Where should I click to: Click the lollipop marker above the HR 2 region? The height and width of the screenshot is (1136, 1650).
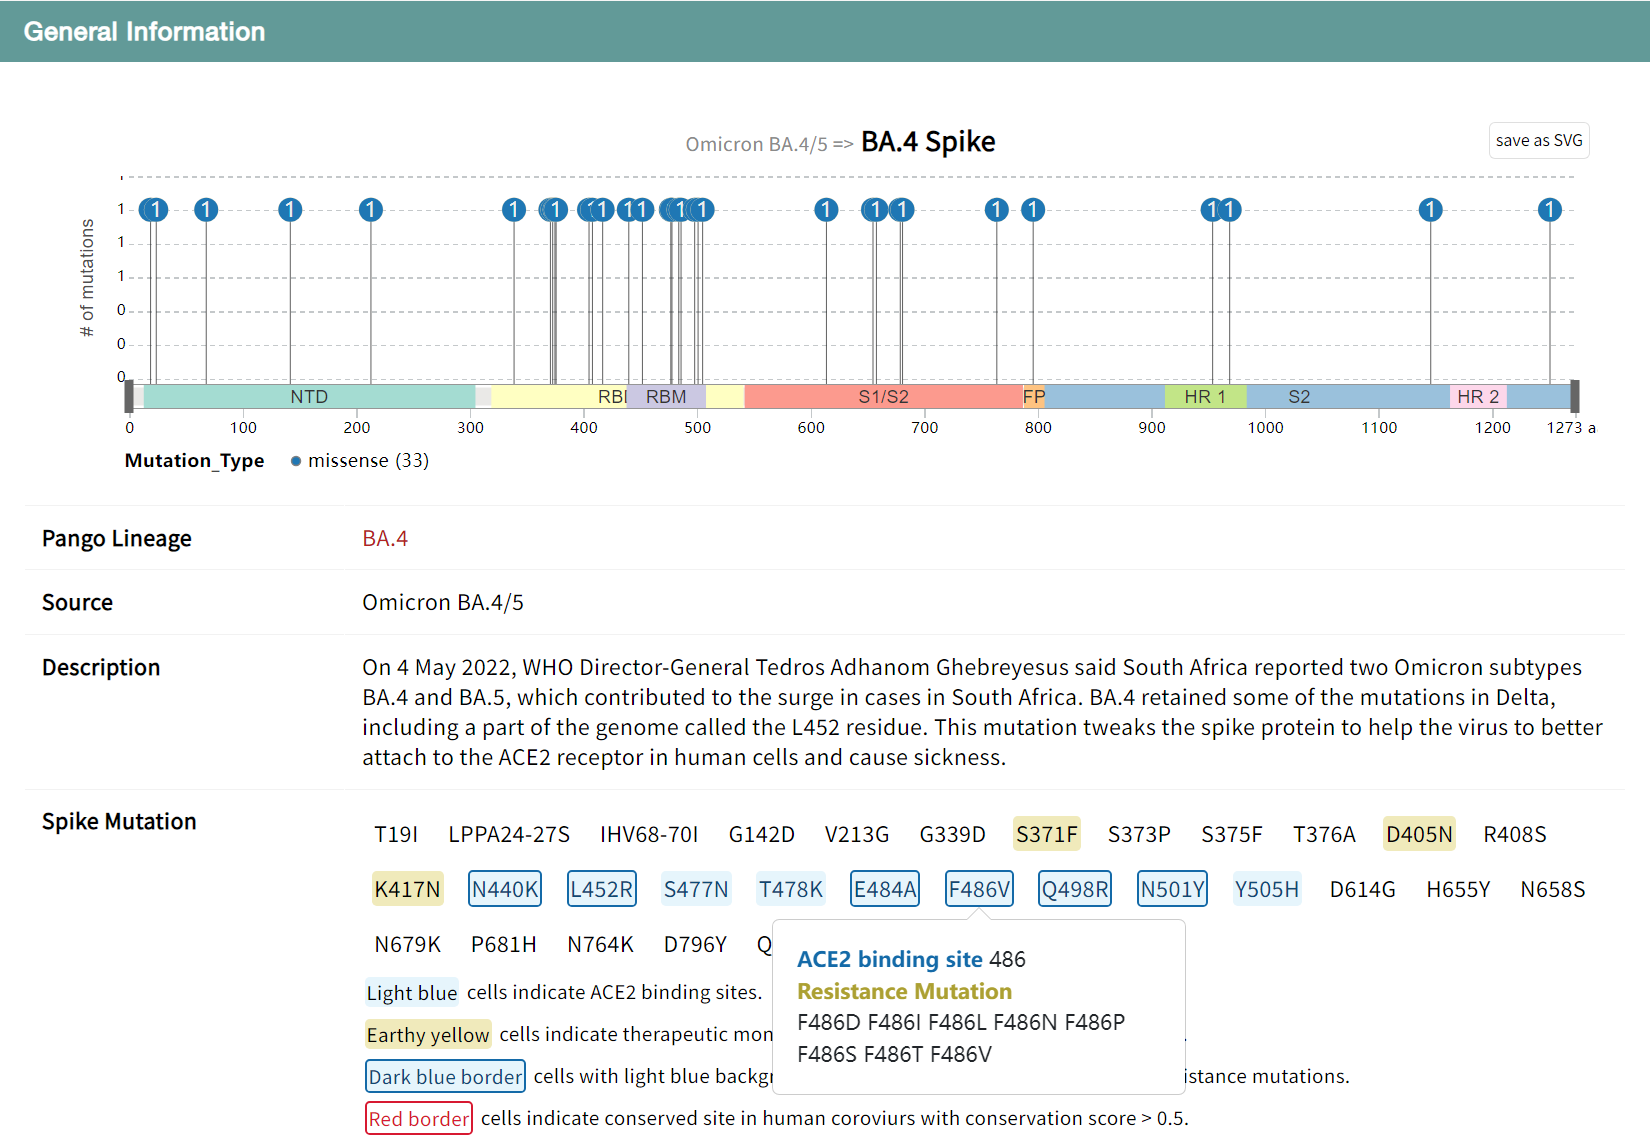click(1430, 210)
